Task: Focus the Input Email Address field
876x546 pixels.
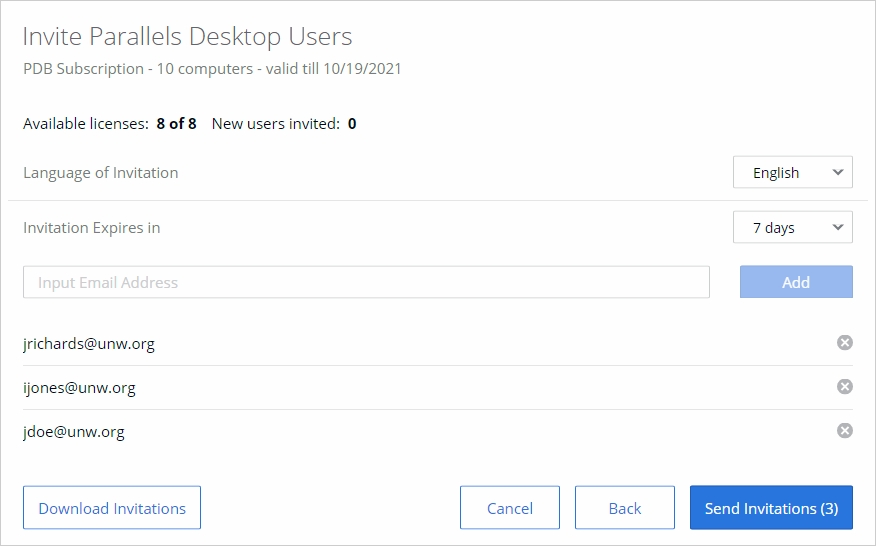Action: click(x=366, y=282)
